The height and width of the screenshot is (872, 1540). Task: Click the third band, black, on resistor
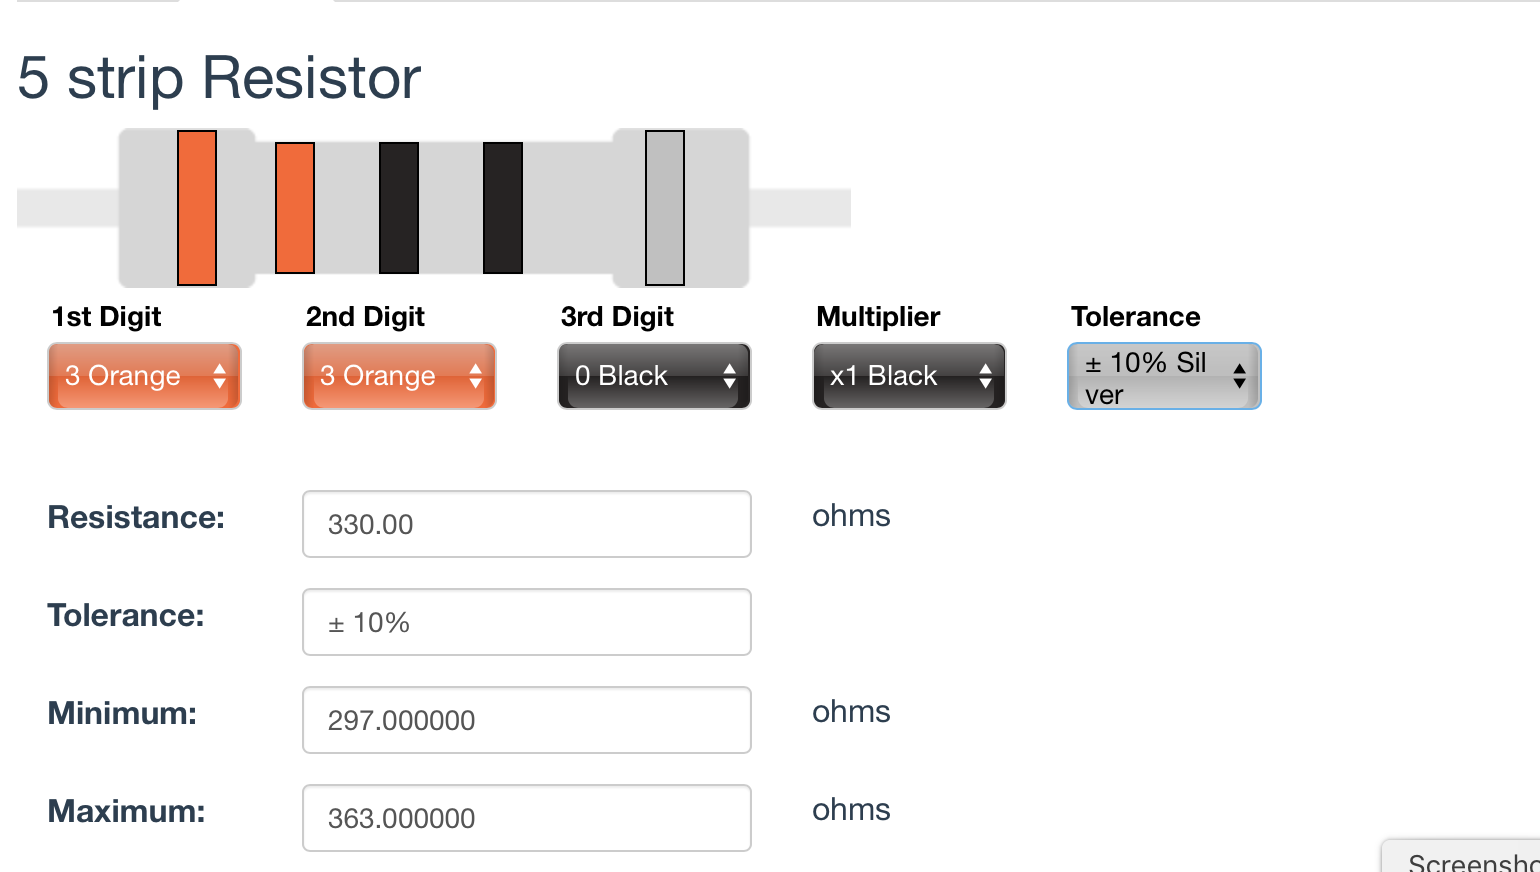399,208
